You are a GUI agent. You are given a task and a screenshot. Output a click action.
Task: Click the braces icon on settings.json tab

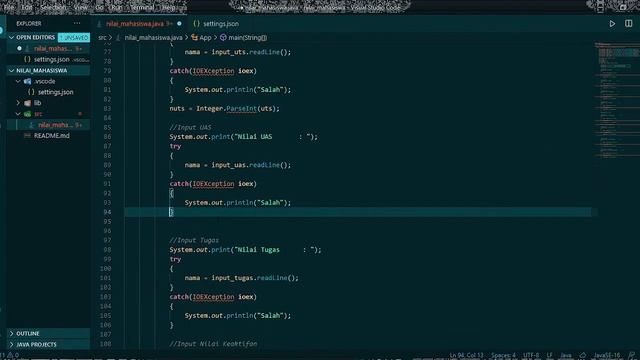point(196,24)
